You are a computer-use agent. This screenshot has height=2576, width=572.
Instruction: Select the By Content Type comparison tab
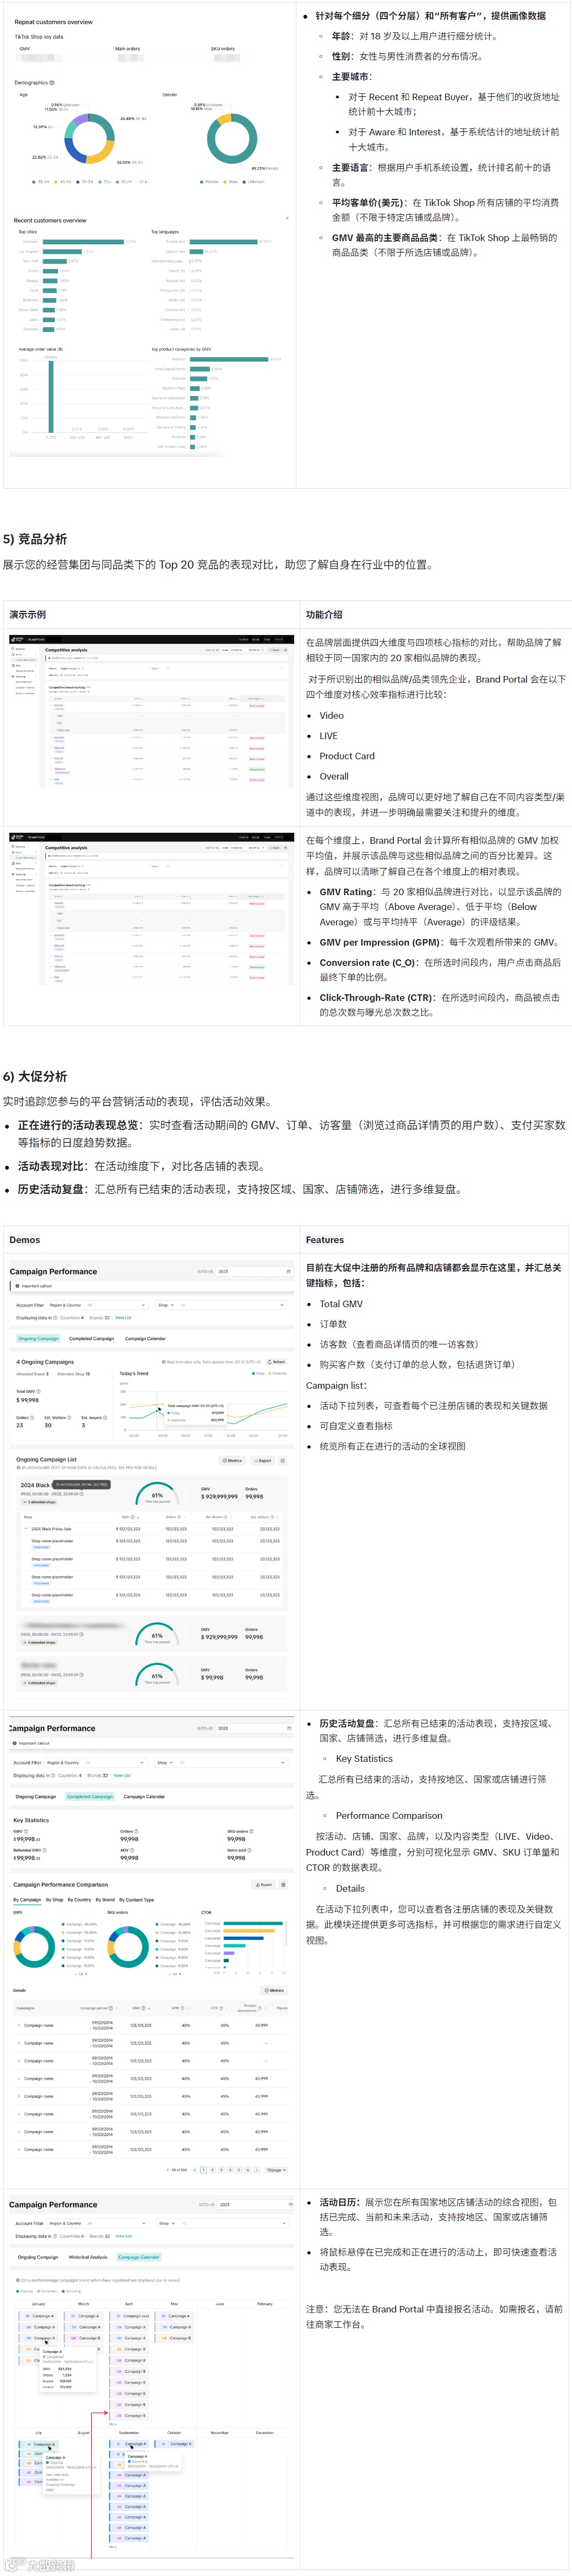pyautogui.click(x=137, y=1899)
